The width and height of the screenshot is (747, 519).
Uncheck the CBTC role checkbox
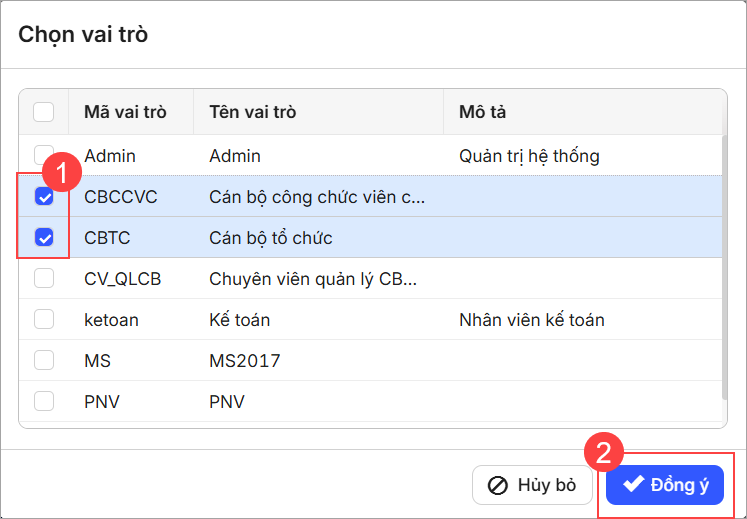(x=44, y=238)
